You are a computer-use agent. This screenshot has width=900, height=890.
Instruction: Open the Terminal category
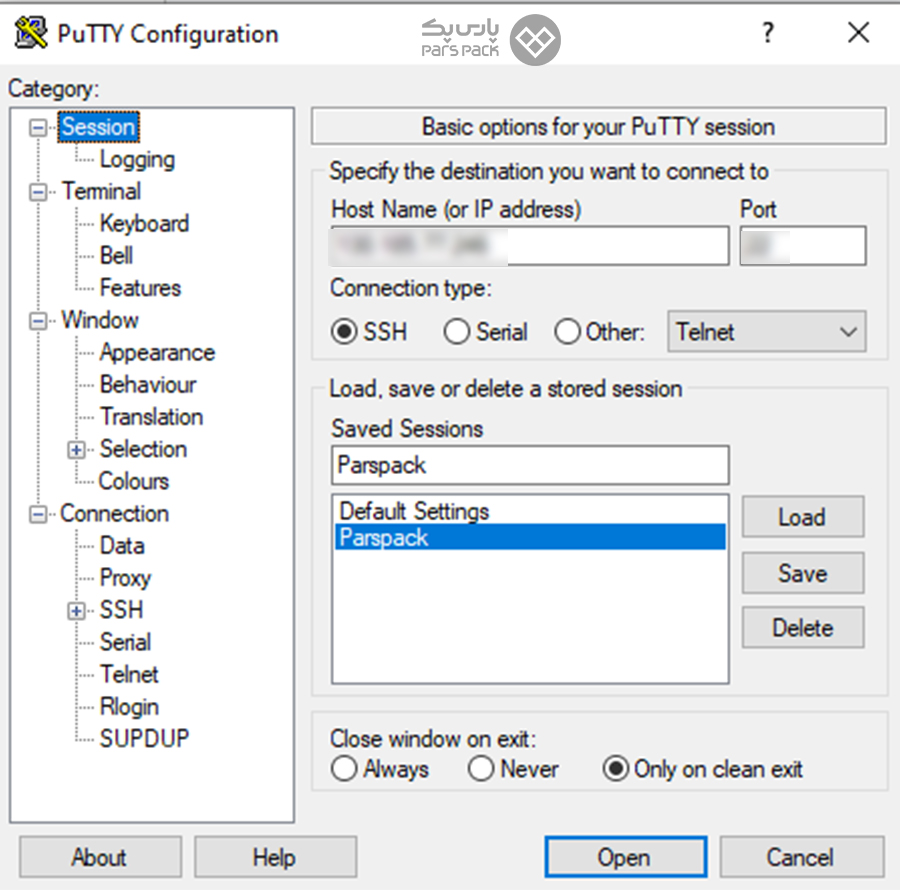[101, 191]
